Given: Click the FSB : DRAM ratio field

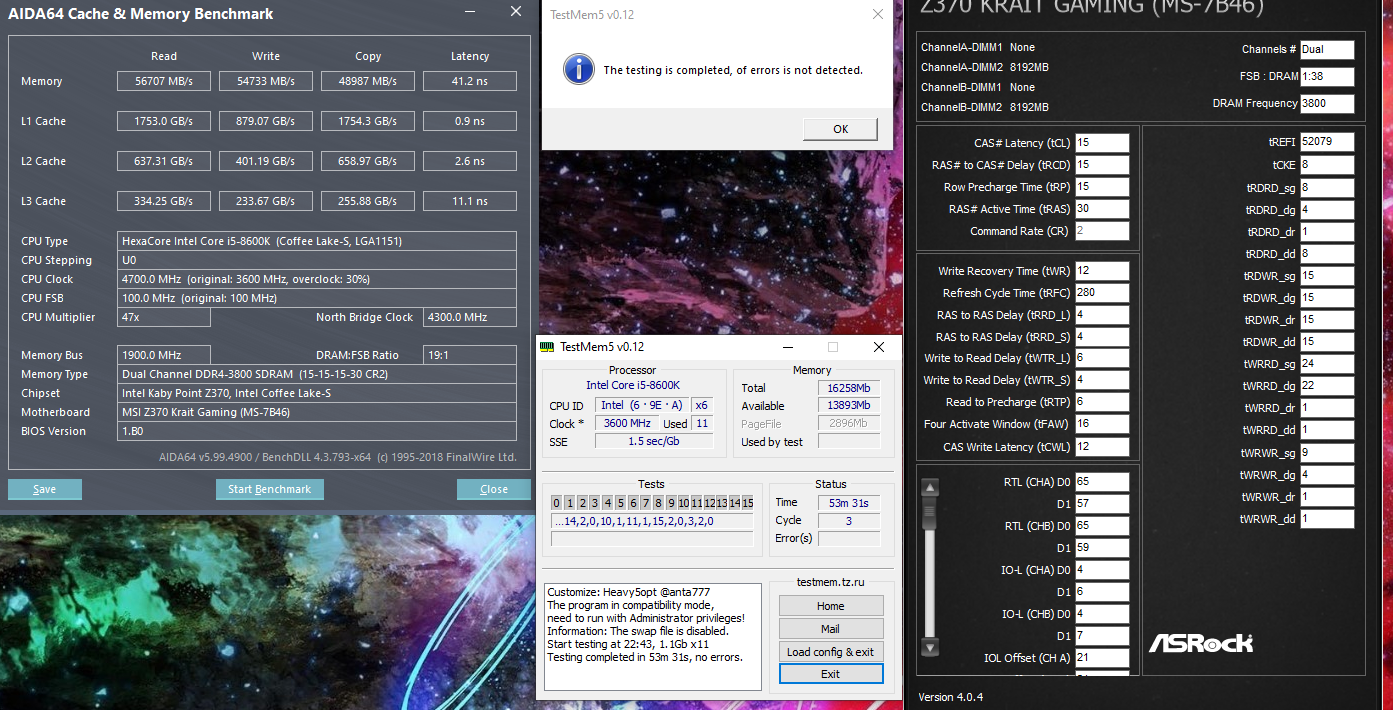Looking at the screenshot, I should 1327,76.
